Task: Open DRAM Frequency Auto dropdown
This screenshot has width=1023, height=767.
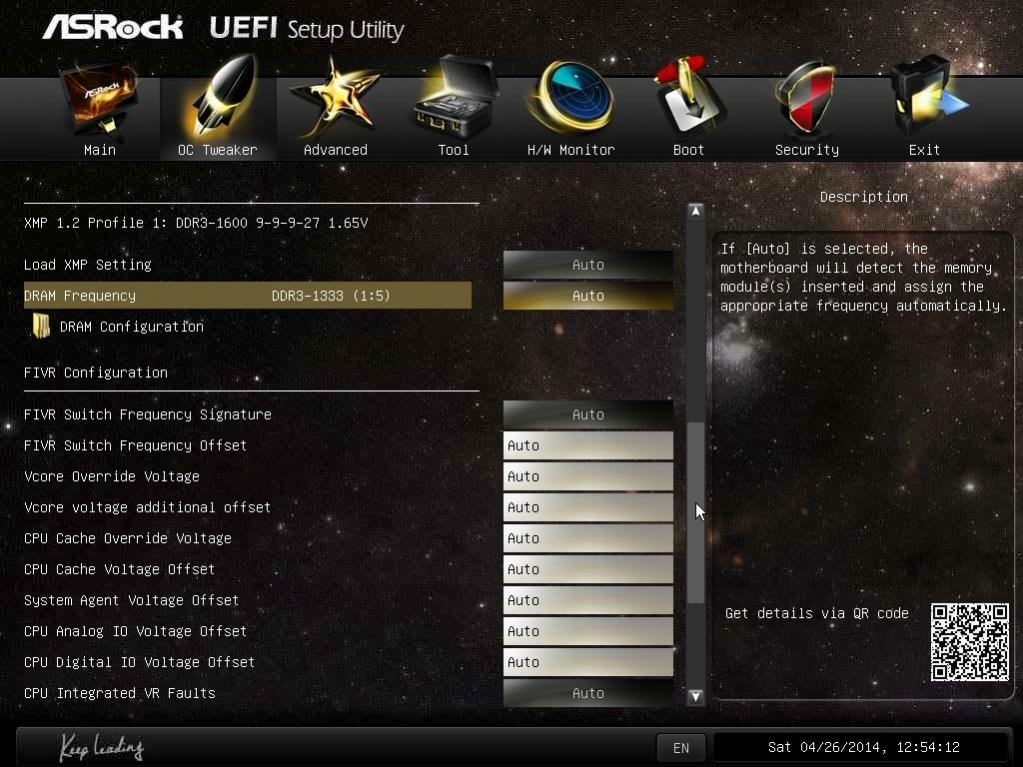Action: point(588,295)
